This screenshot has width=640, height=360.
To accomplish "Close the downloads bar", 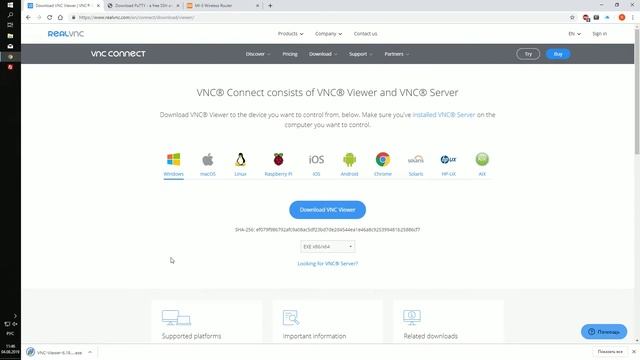I will pos(633,352).
